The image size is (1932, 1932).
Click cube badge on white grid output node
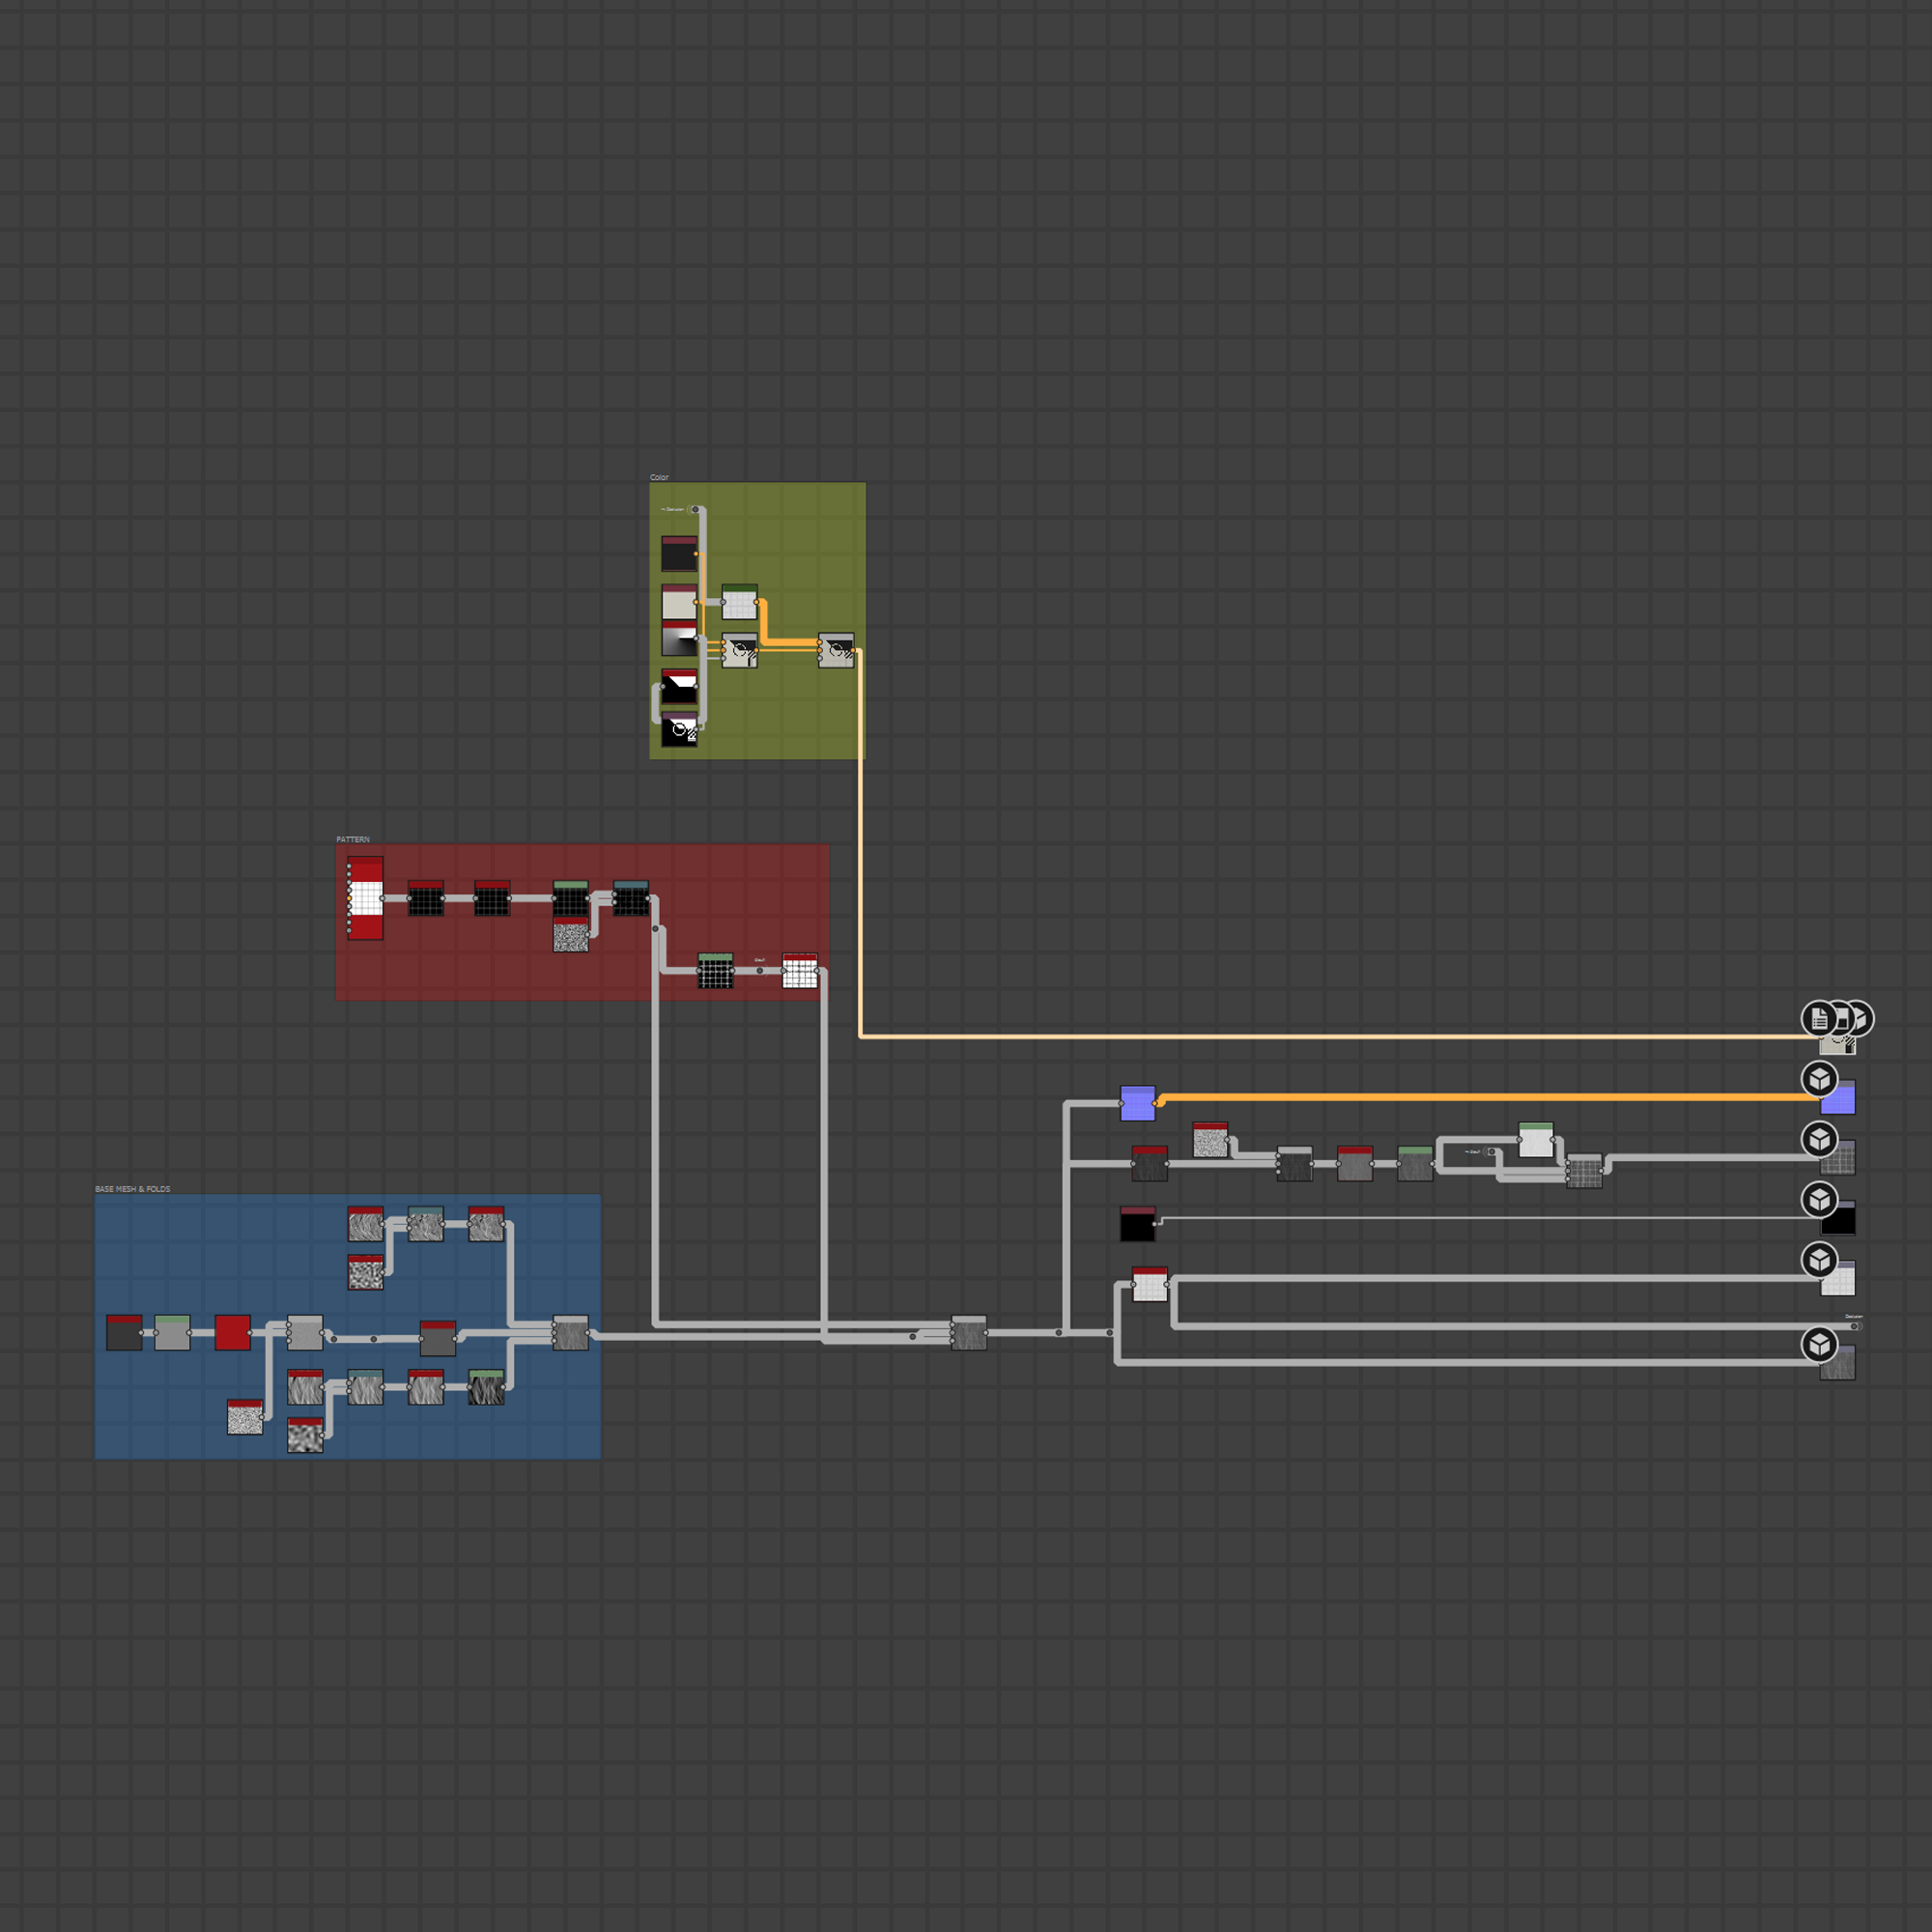coord(1819,1260)
